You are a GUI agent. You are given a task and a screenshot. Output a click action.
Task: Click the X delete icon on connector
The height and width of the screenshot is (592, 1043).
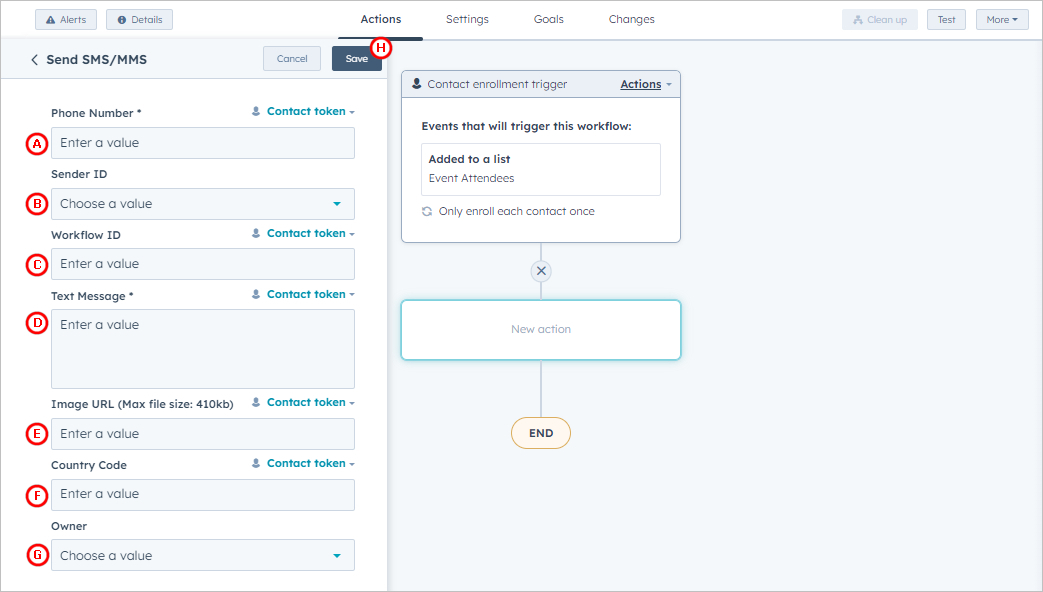tap(541, 271)
